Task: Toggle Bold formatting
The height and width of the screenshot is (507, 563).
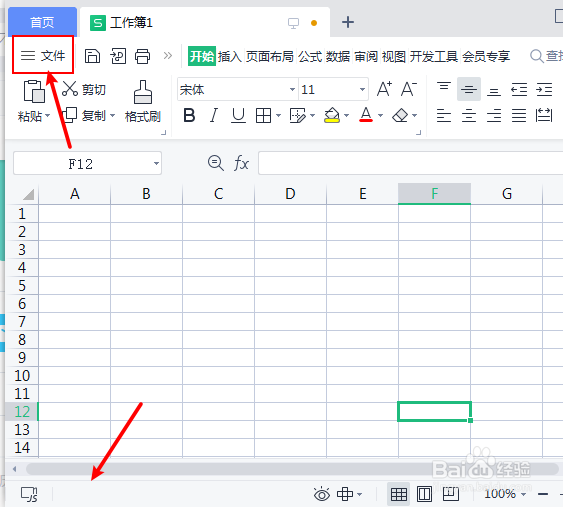Action: pyautogui.click(x=189, y=116)
